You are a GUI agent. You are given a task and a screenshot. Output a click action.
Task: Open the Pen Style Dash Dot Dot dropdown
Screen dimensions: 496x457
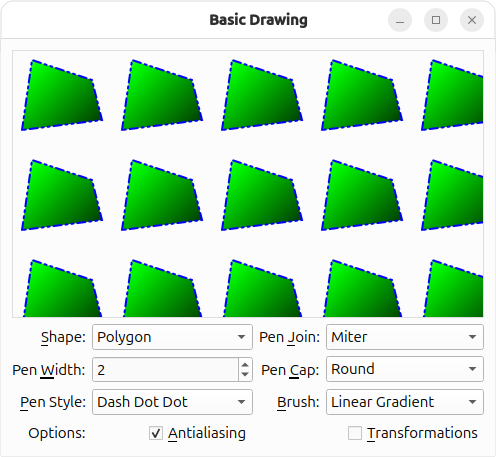click(172, 402)
